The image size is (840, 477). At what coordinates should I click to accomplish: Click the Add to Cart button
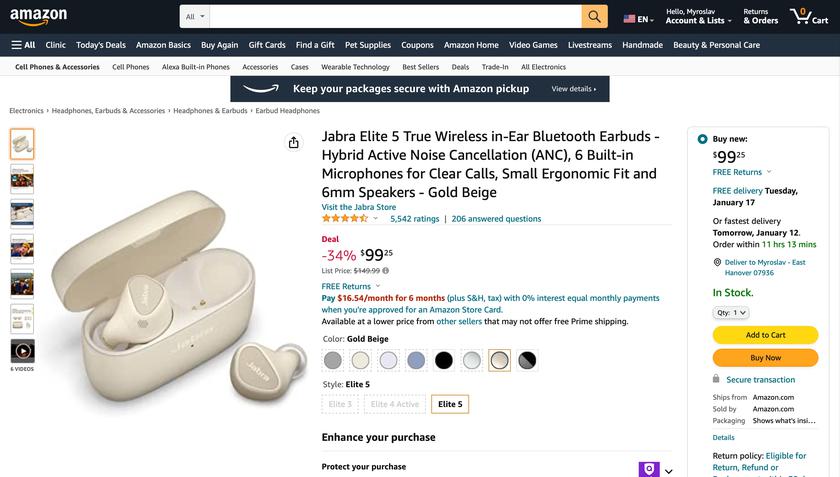pos(765,335)
